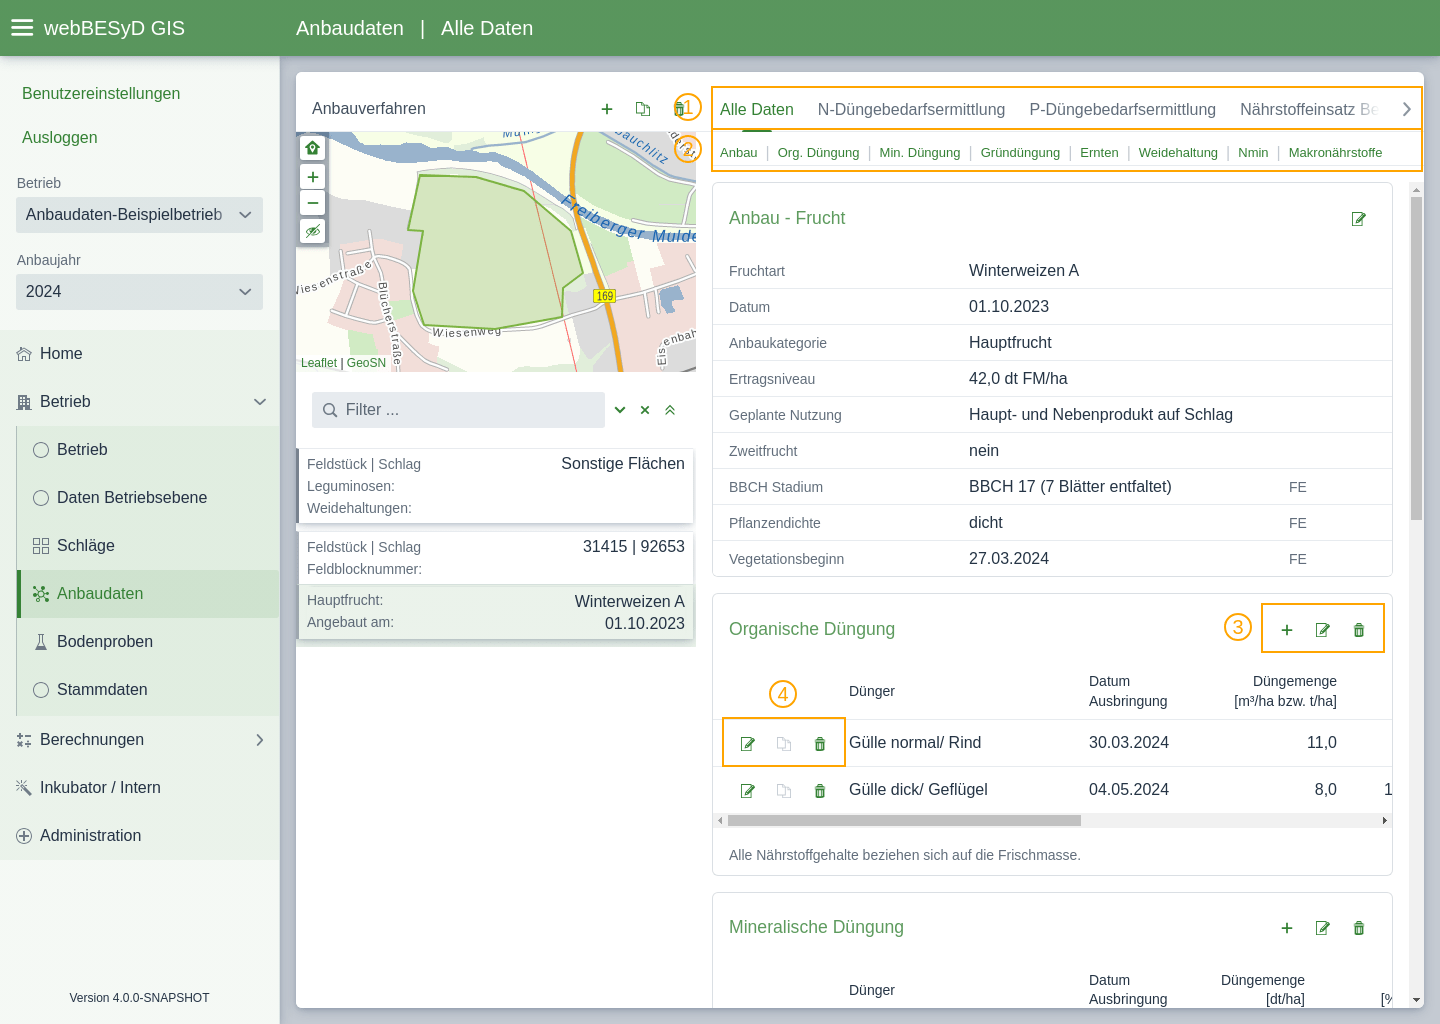Edit the Gülle dick/ Geflügel row
The width and height of the screenshot is (1440, 1024).
click(x=748, y=791)
